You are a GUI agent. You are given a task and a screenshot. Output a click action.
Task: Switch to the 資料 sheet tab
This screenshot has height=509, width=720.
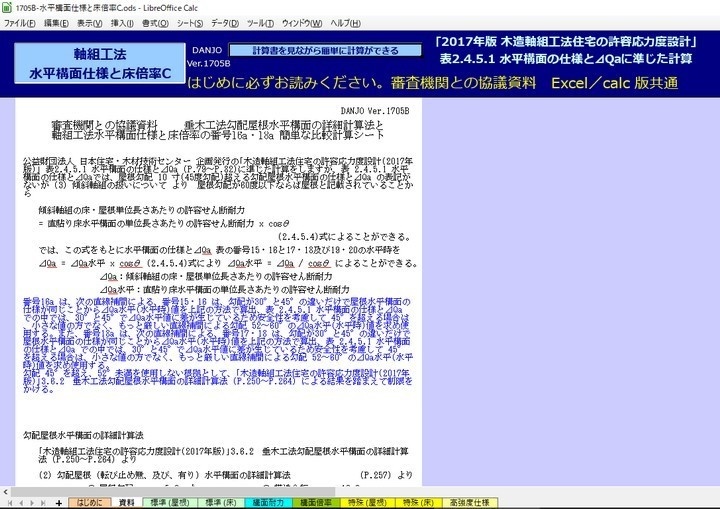pos(127,503)
